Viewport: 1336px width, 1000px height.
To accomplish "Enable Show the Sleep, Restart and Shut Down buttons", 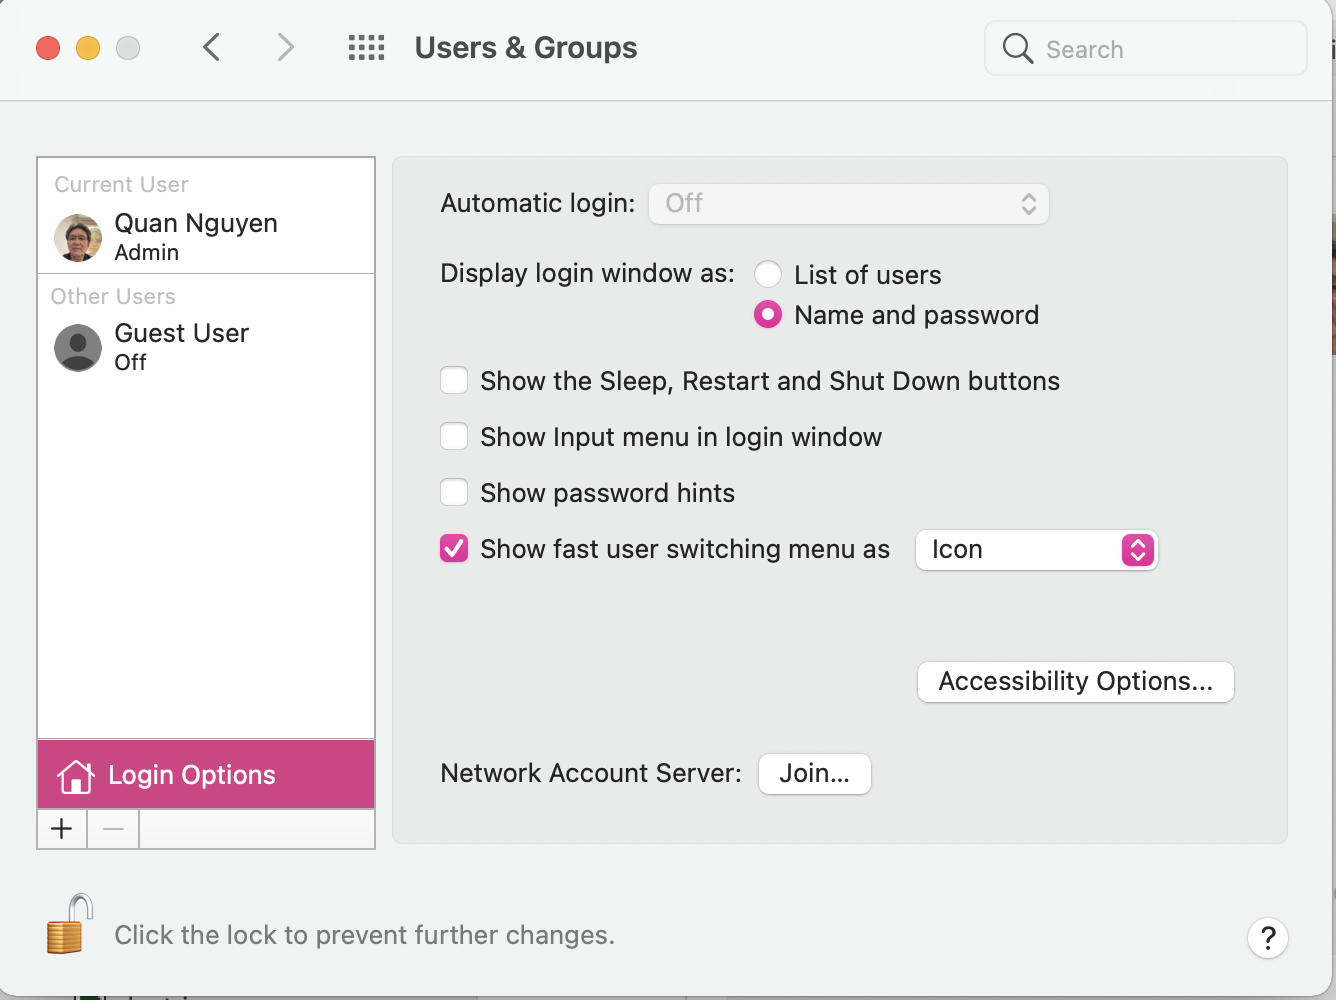I will pos(454,381).
